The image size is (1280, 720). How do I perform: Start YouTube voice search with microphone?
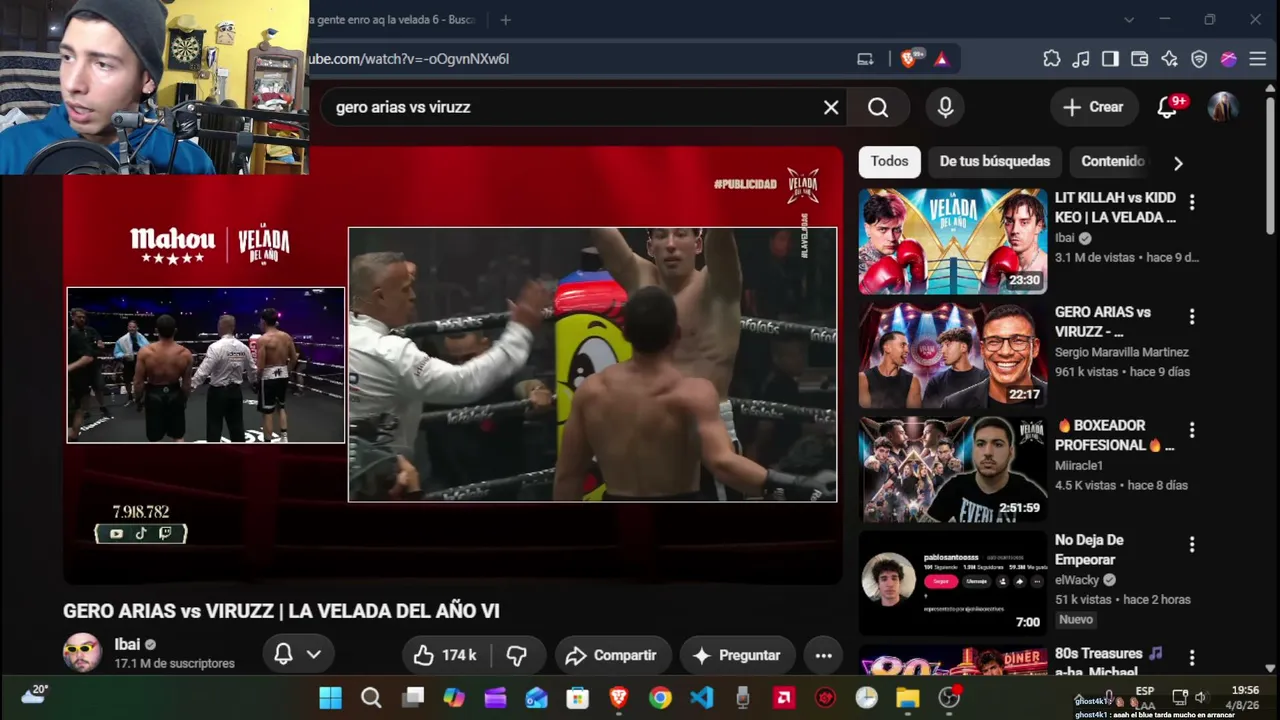tap(945, 107)
